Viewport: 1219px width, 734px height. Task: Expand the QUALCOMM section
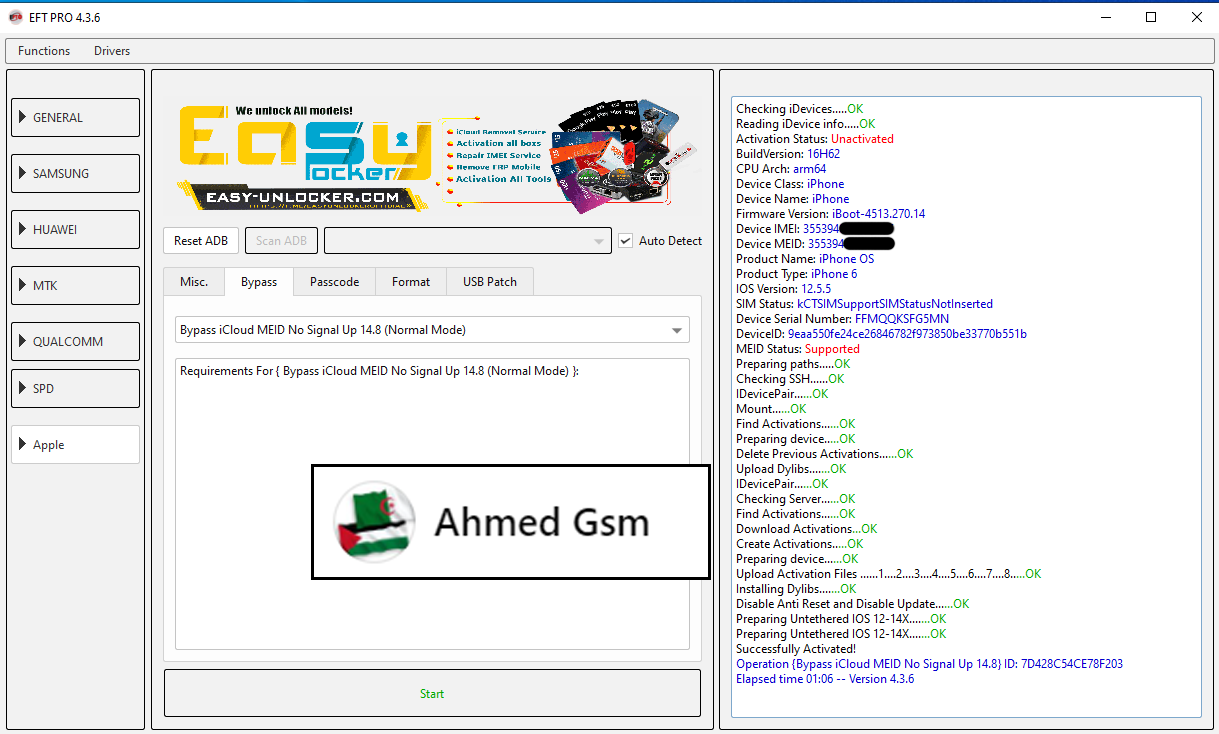75,341
